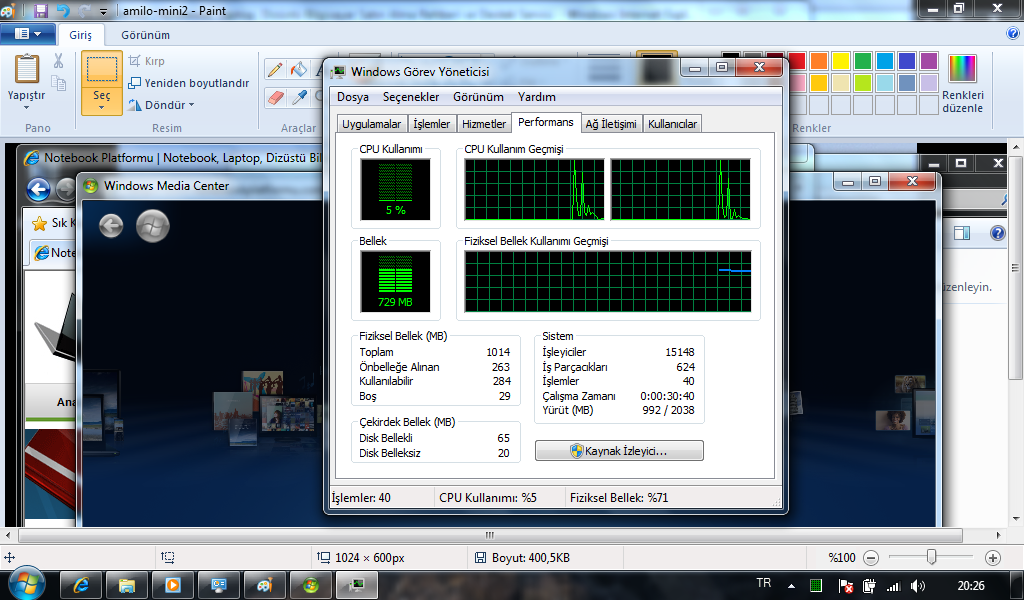Click the Bellek meter showing 729 MB
The height and width of the screenshot is (600, 1024).
coord(395,282)
